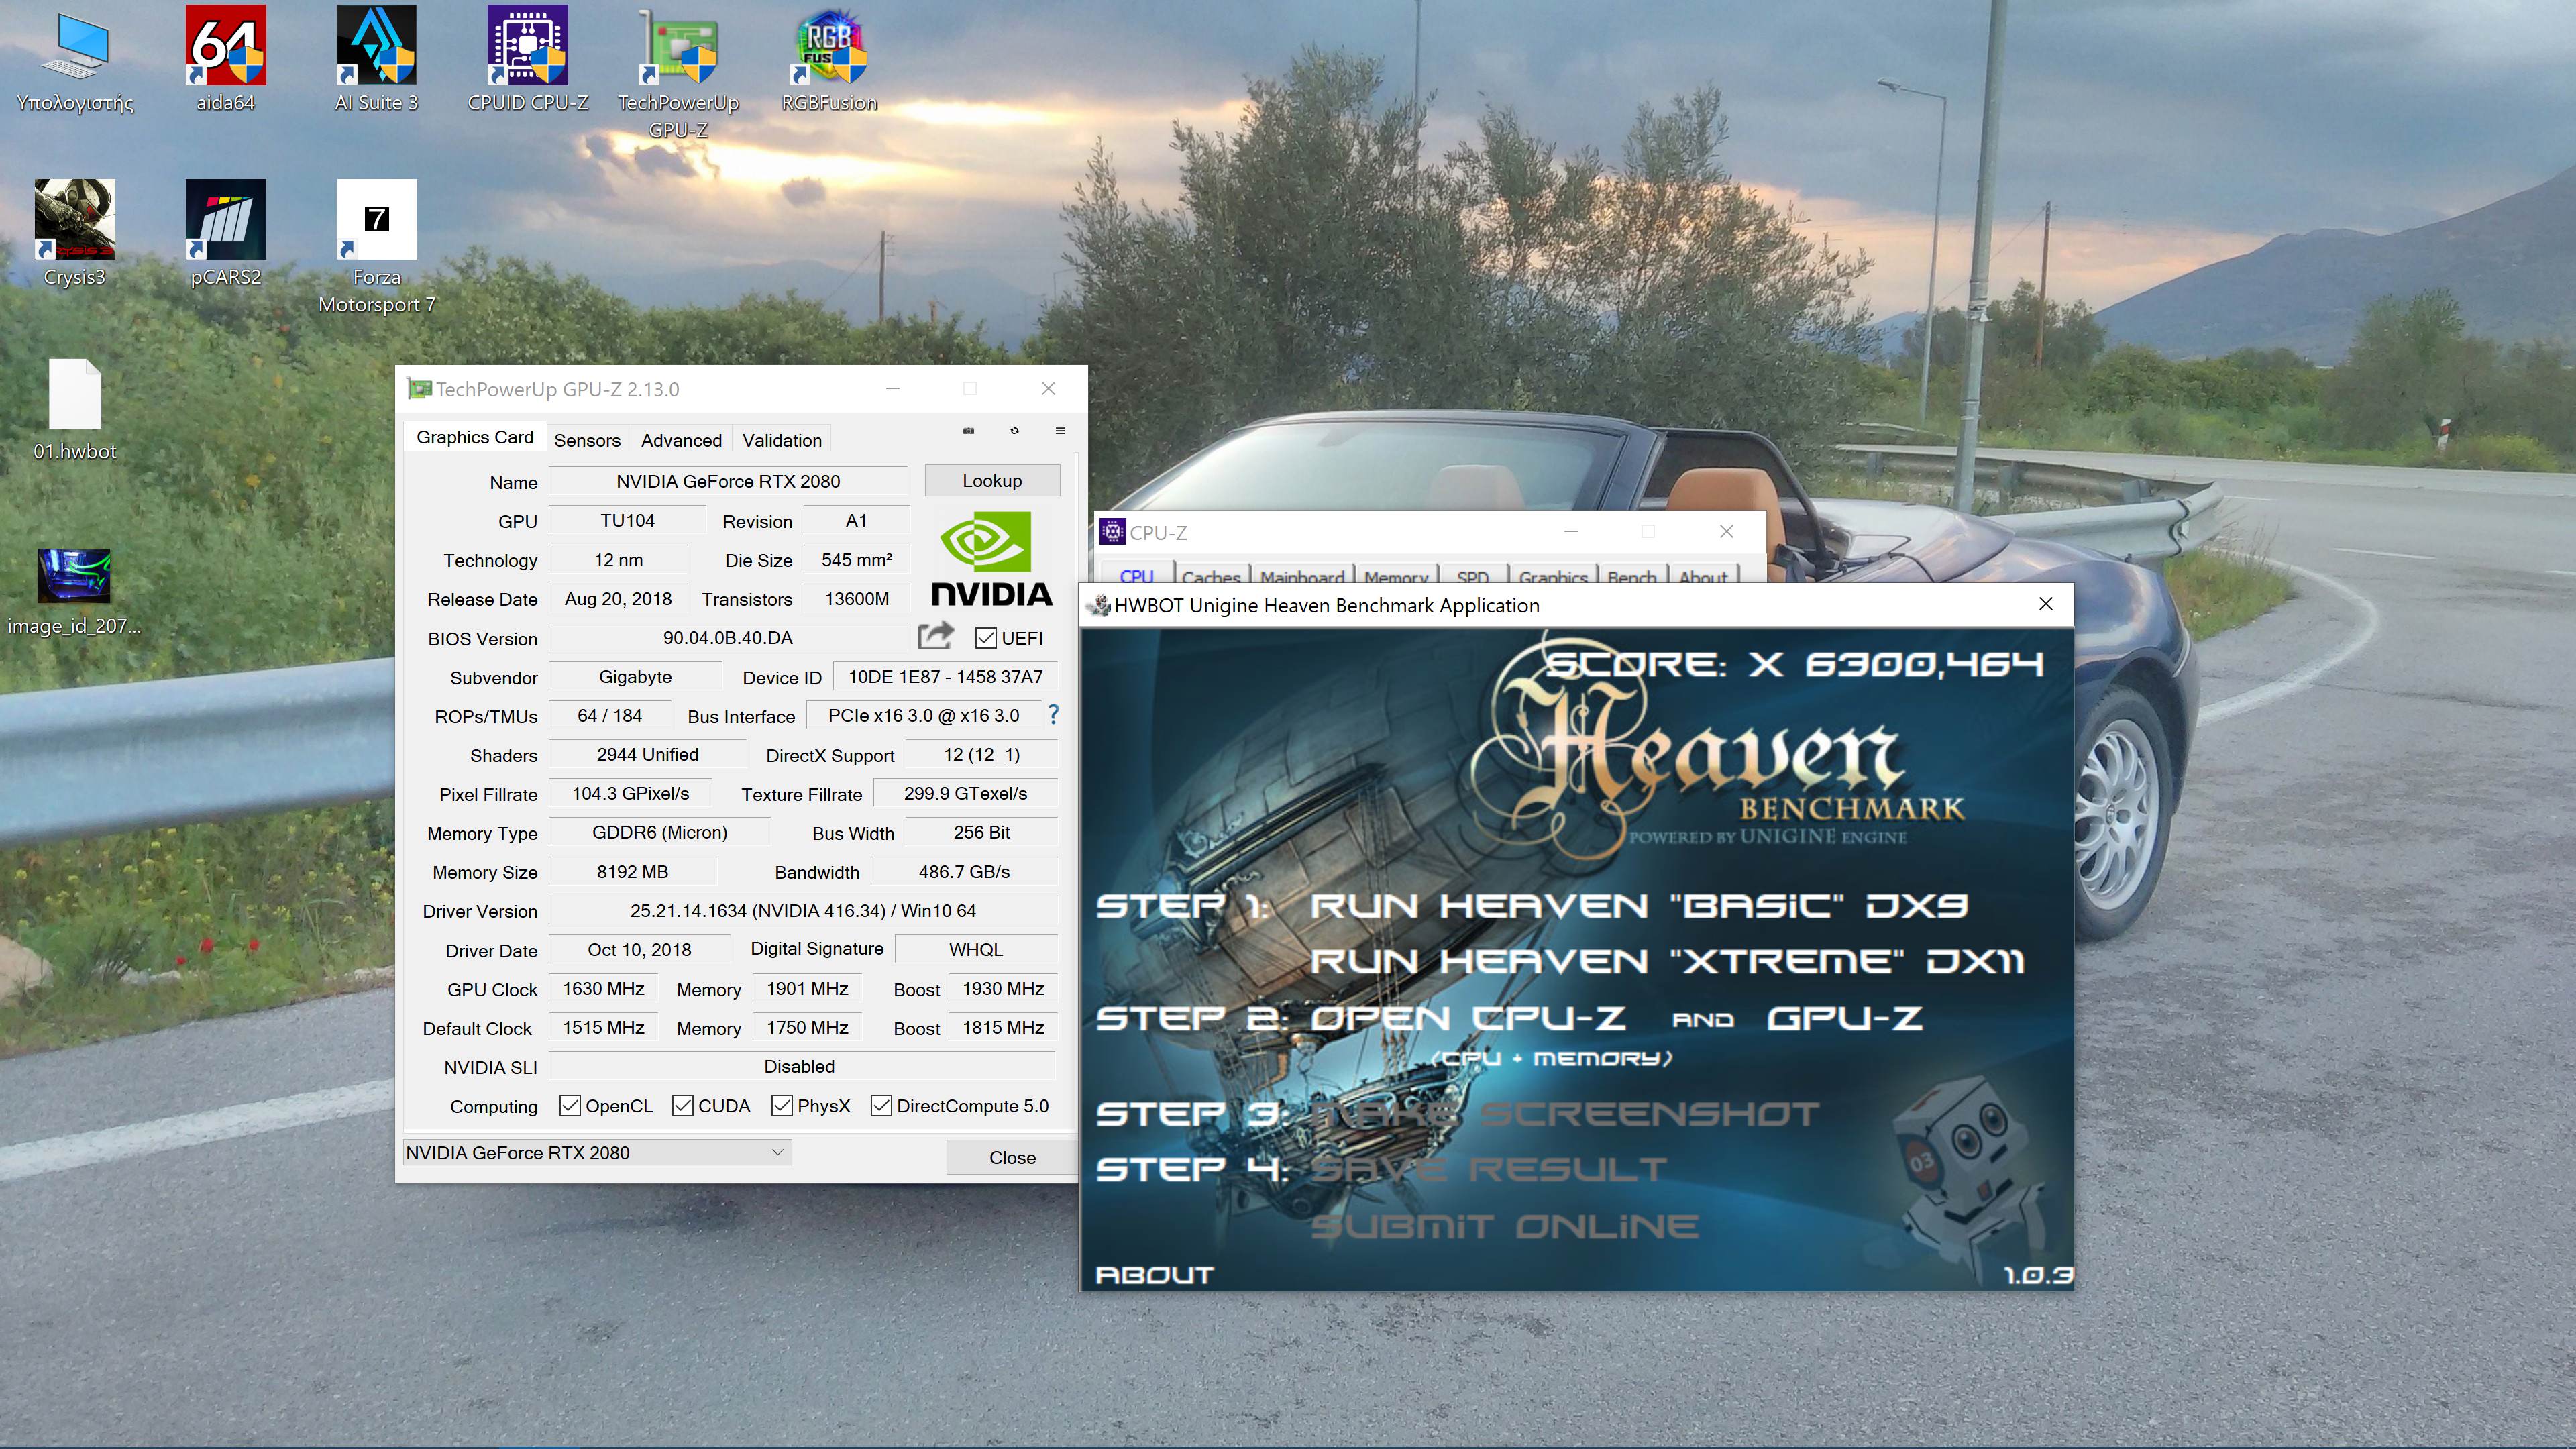Select the SPD tab in CPU-Z
The image size is (2576, 1449).
tap(1473, 575)
